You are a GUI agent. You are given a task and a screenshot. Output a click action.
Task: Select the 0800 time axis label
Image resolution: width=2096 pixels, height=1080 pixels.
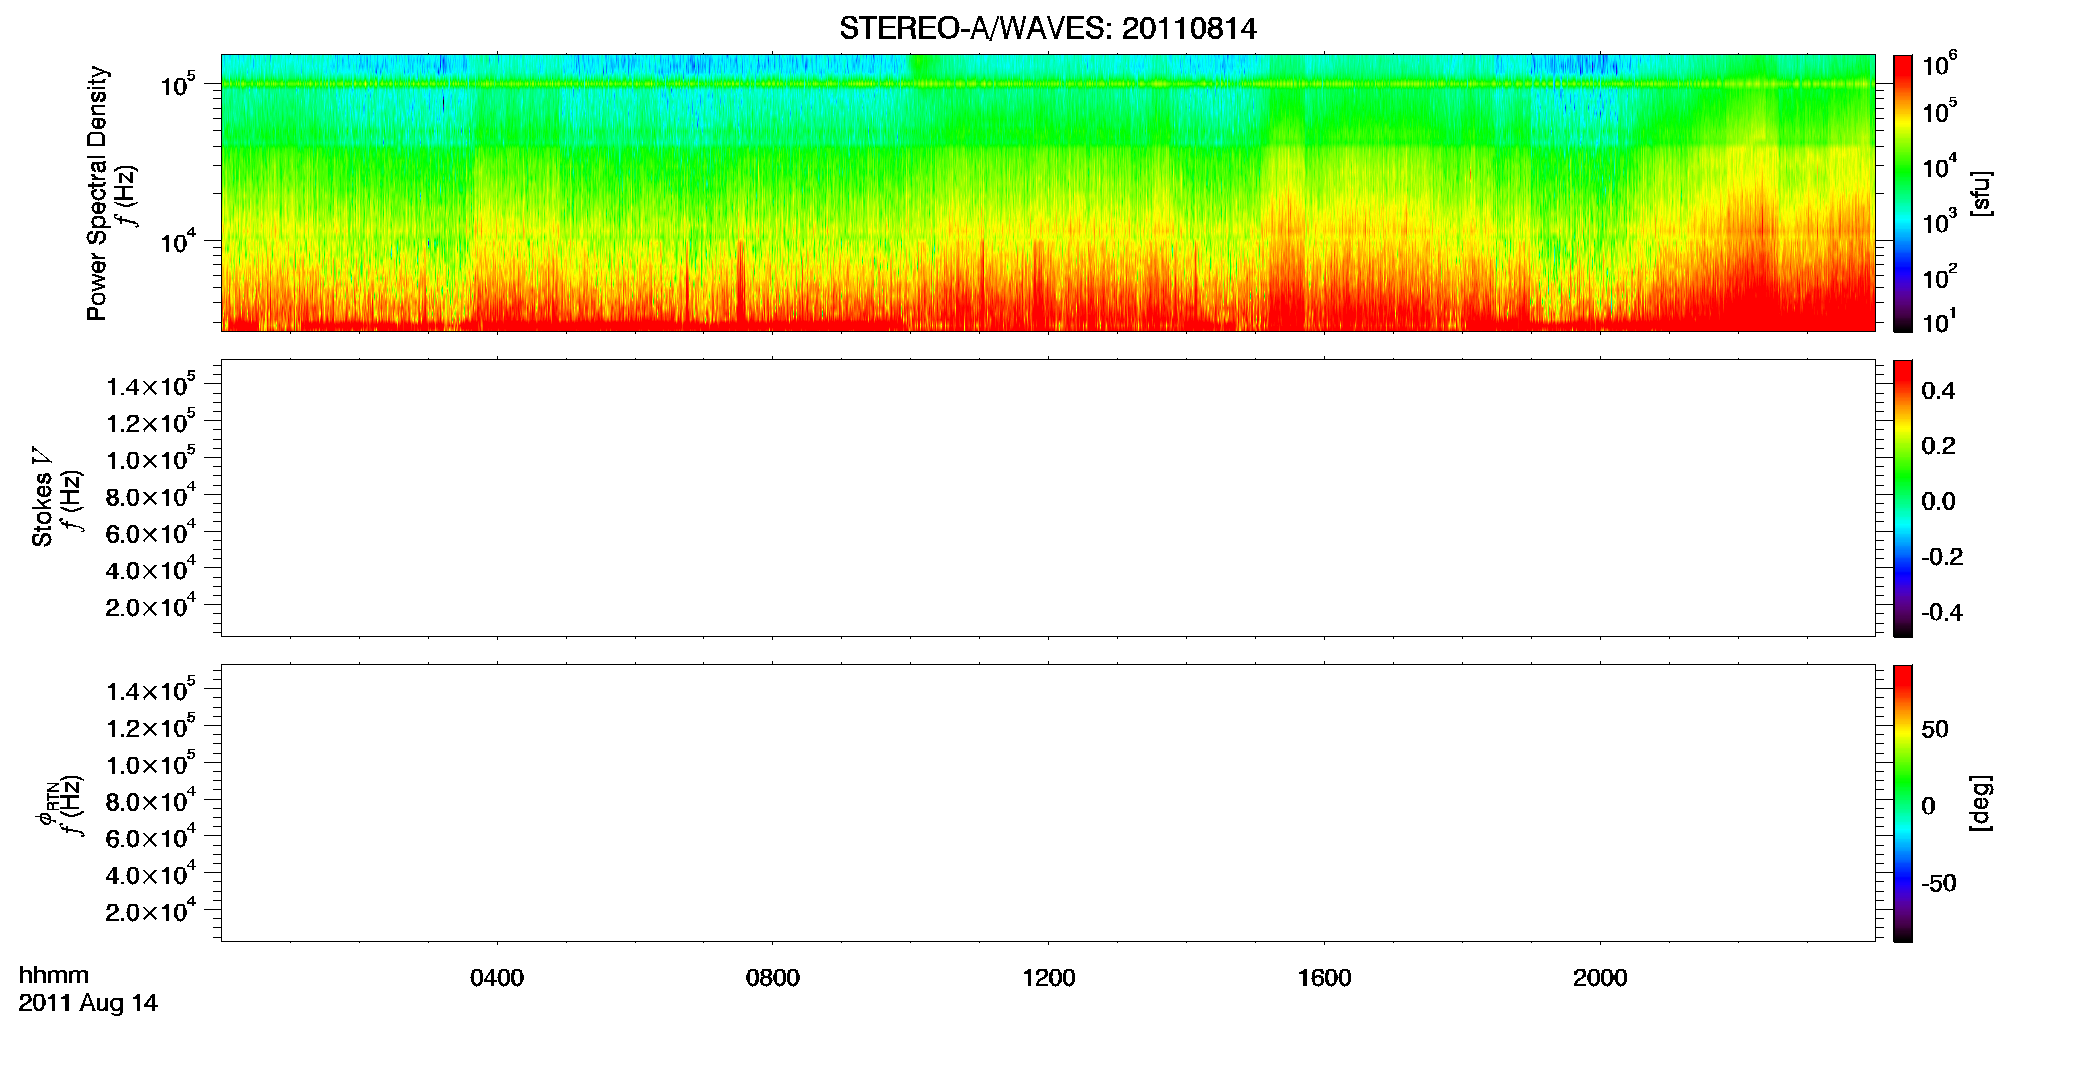coord(773,978)
